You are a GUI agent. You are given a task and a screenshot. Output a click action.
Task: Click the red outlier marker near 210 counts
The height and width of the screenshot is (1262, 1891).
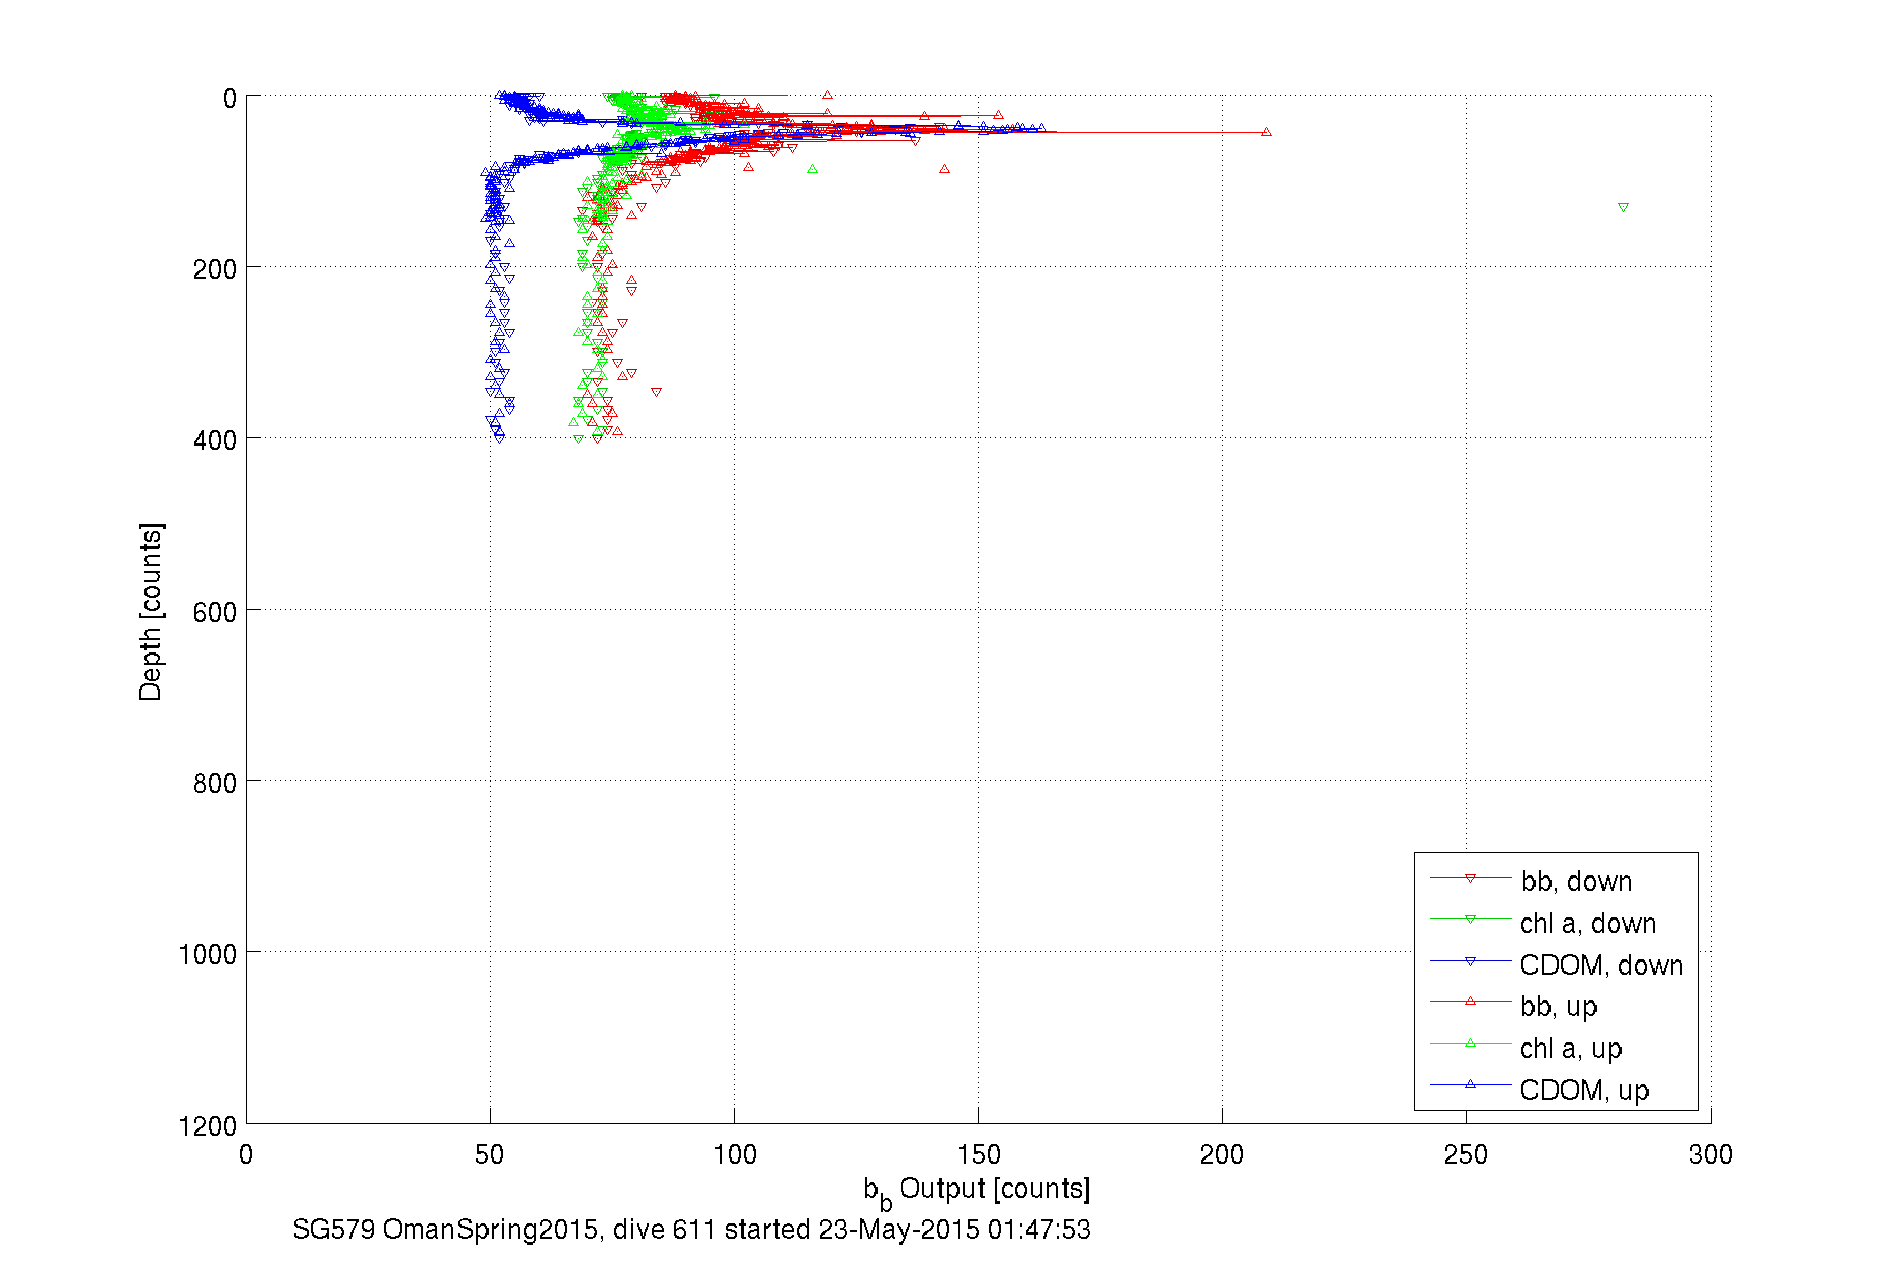tap(1266, 132)
